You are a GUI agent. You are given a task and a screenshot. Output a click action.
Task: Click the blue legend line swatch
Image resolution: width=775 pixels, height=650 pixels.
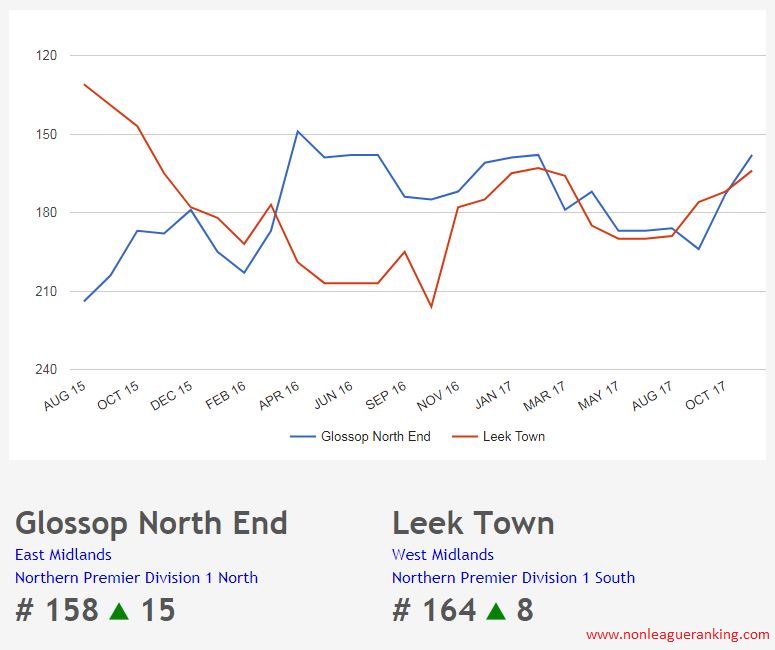click(x=302, y=436)
